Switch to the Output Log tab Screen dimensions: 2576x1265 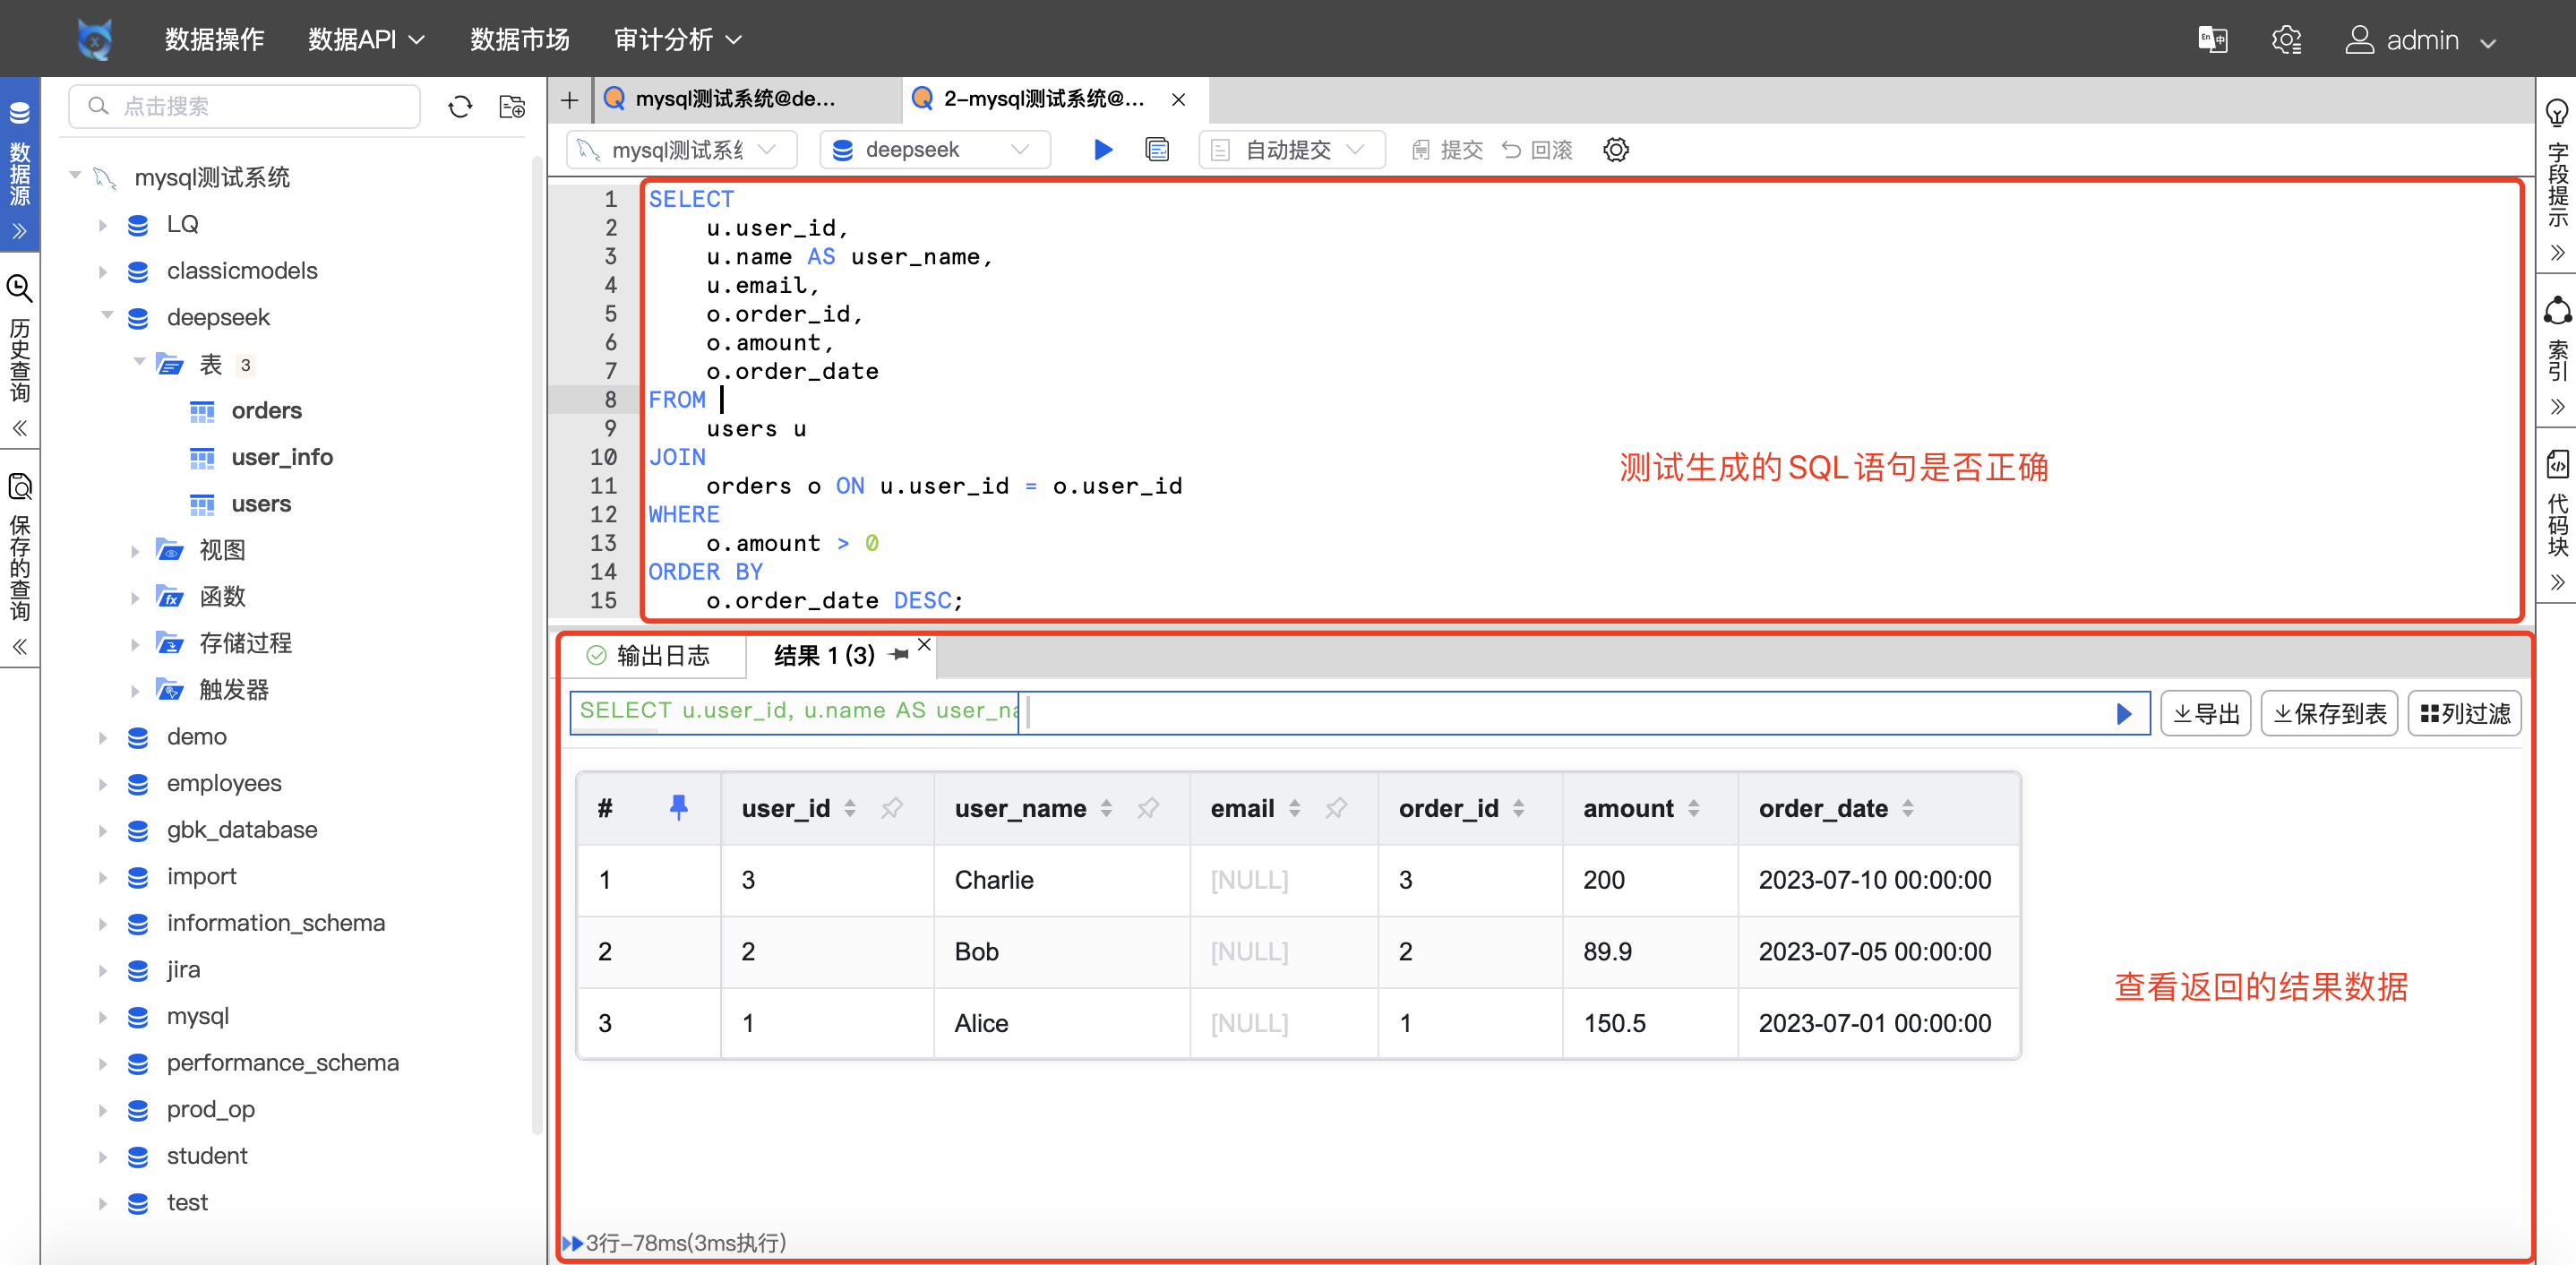click(650, 655)
